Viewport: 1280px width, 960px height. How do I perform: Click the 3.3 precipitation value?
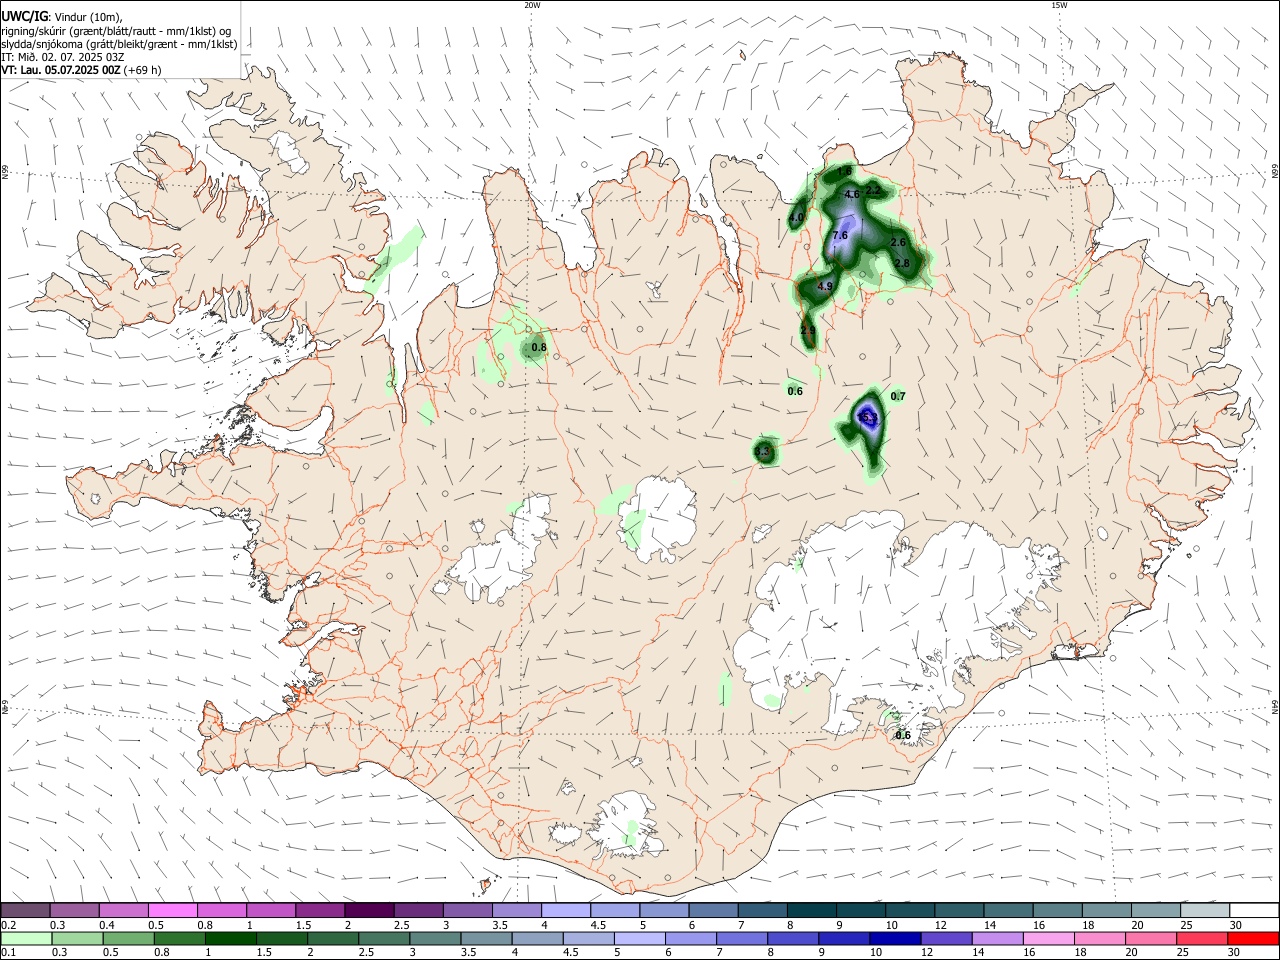pos(763,452)
